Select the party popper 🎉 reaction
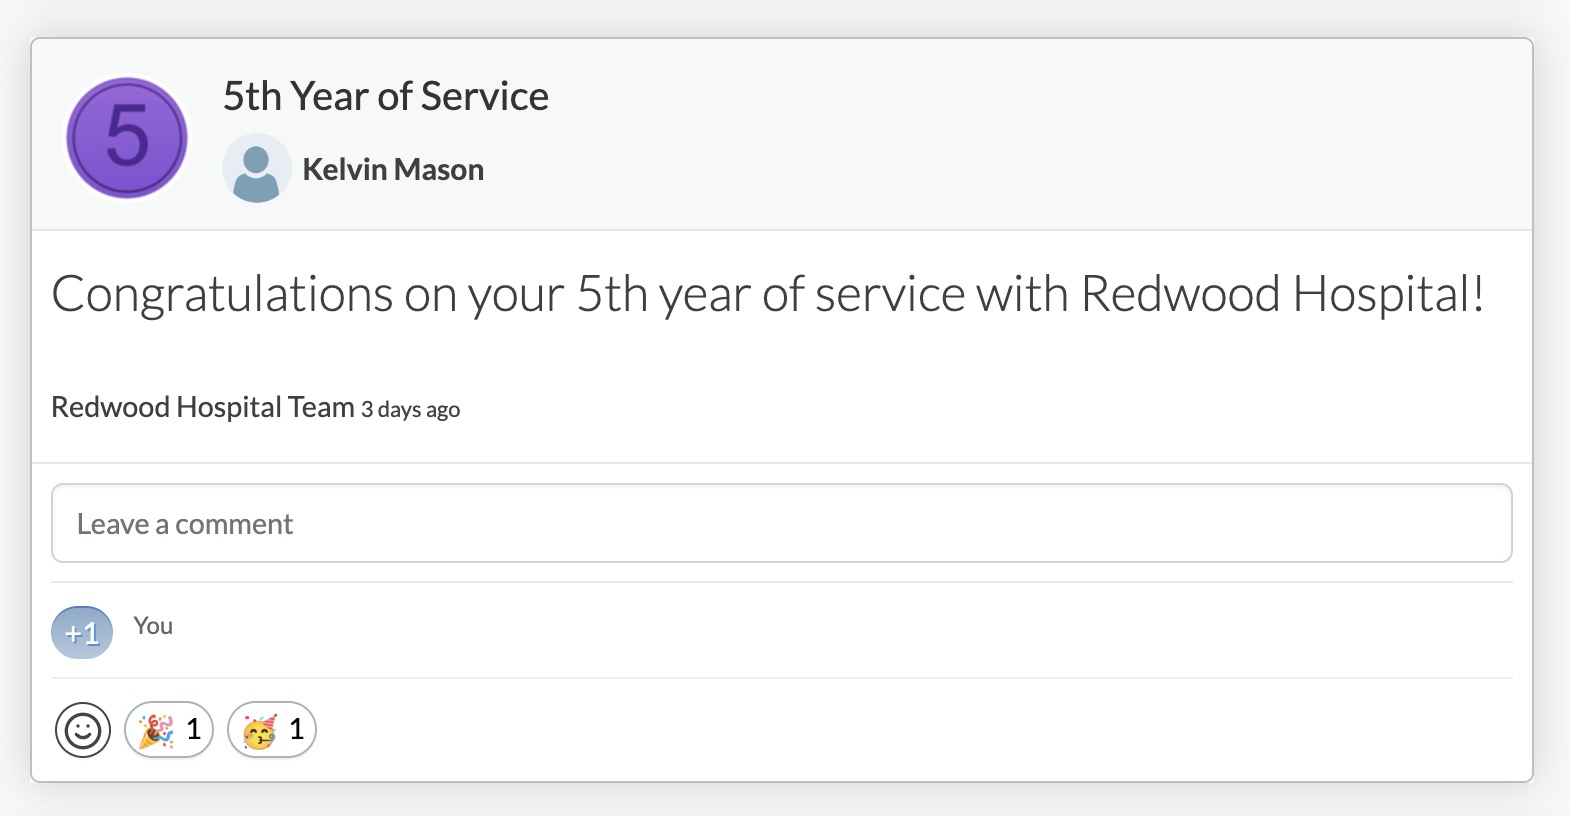This screenshot has width=1570, height=816. [168, 730]
